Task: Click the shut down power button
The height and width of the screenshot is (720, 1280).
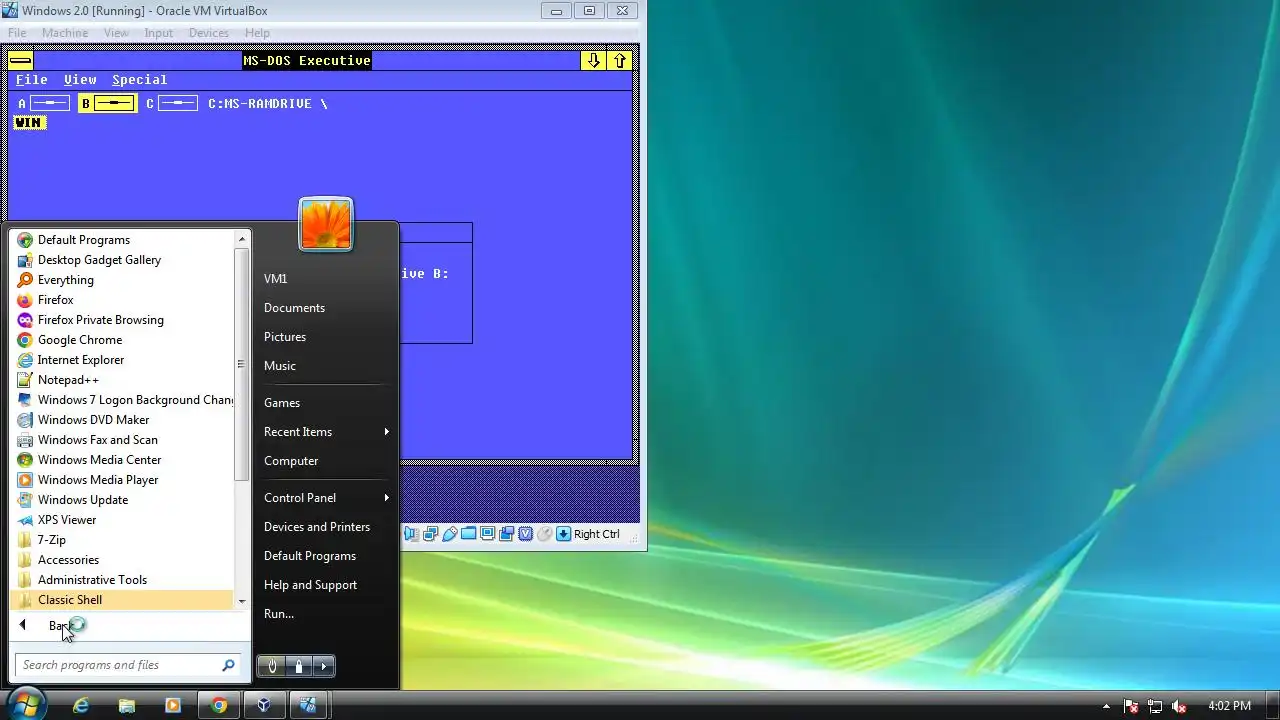Action: pos(272,666)
